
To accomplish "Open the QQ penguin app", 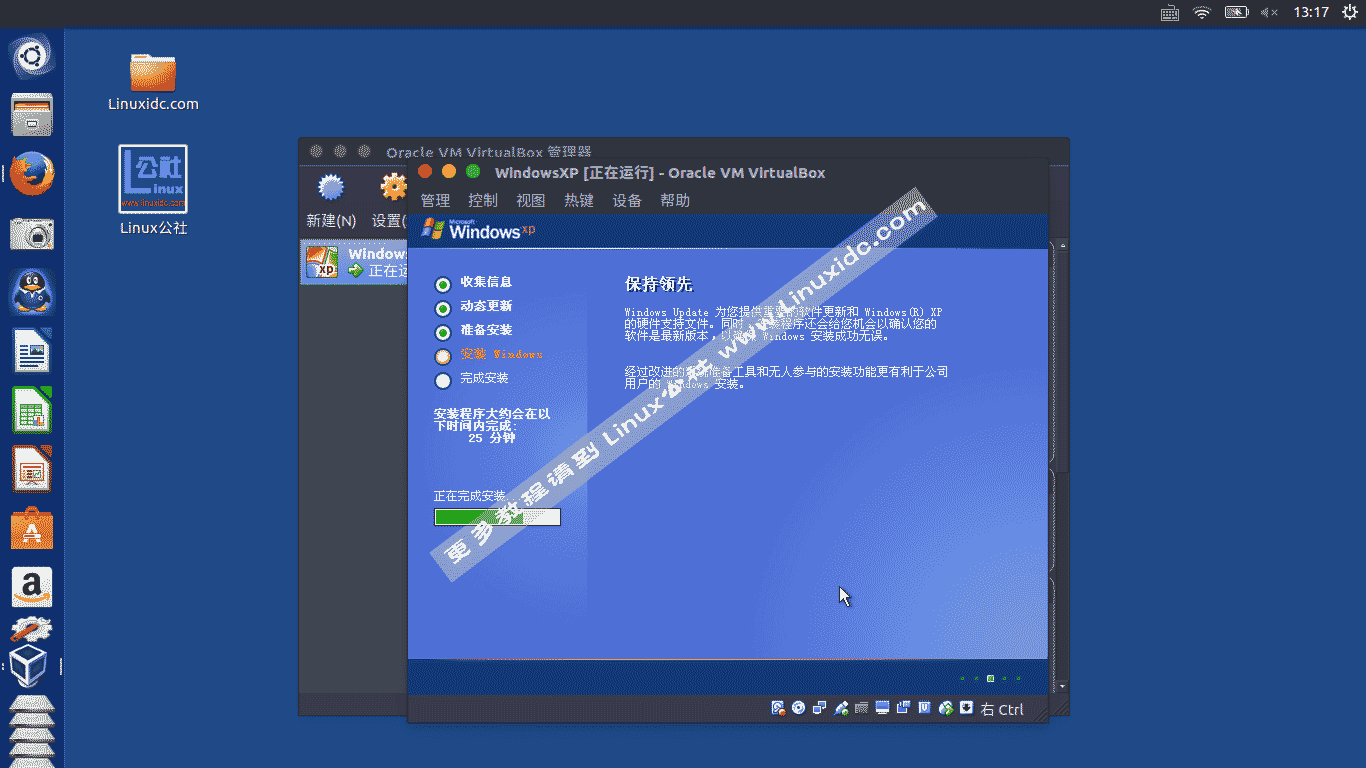I will click(32, 292).
